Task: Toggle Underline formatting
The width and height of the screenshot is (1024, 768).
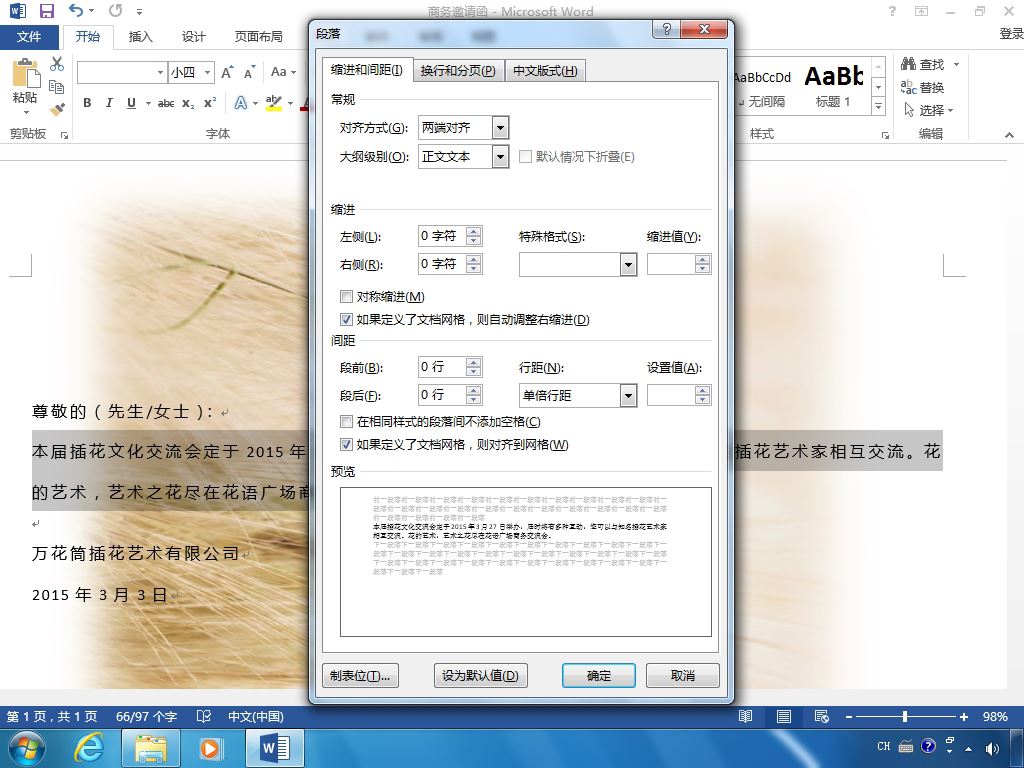Action: 131,103
